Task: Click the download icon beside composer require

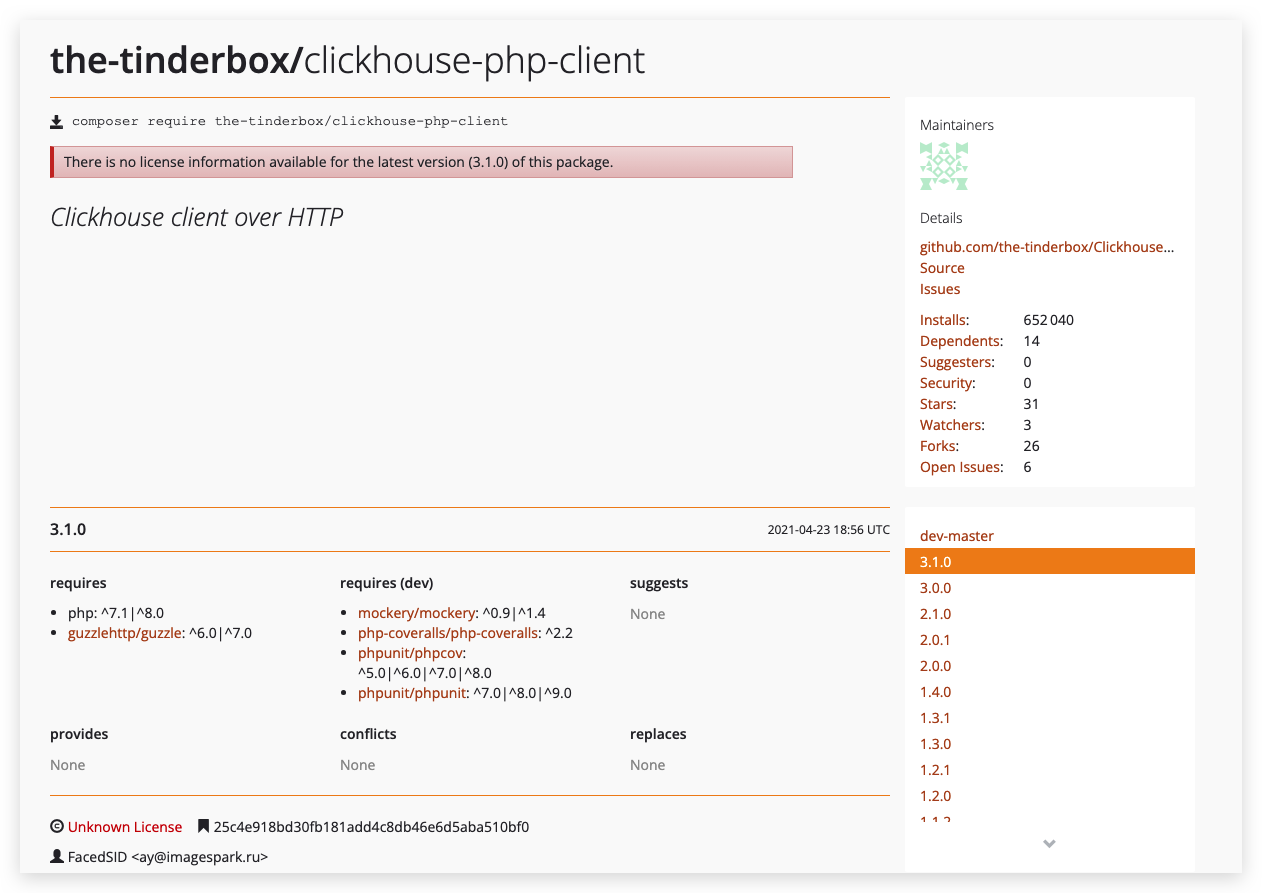Action: (57, 122)
